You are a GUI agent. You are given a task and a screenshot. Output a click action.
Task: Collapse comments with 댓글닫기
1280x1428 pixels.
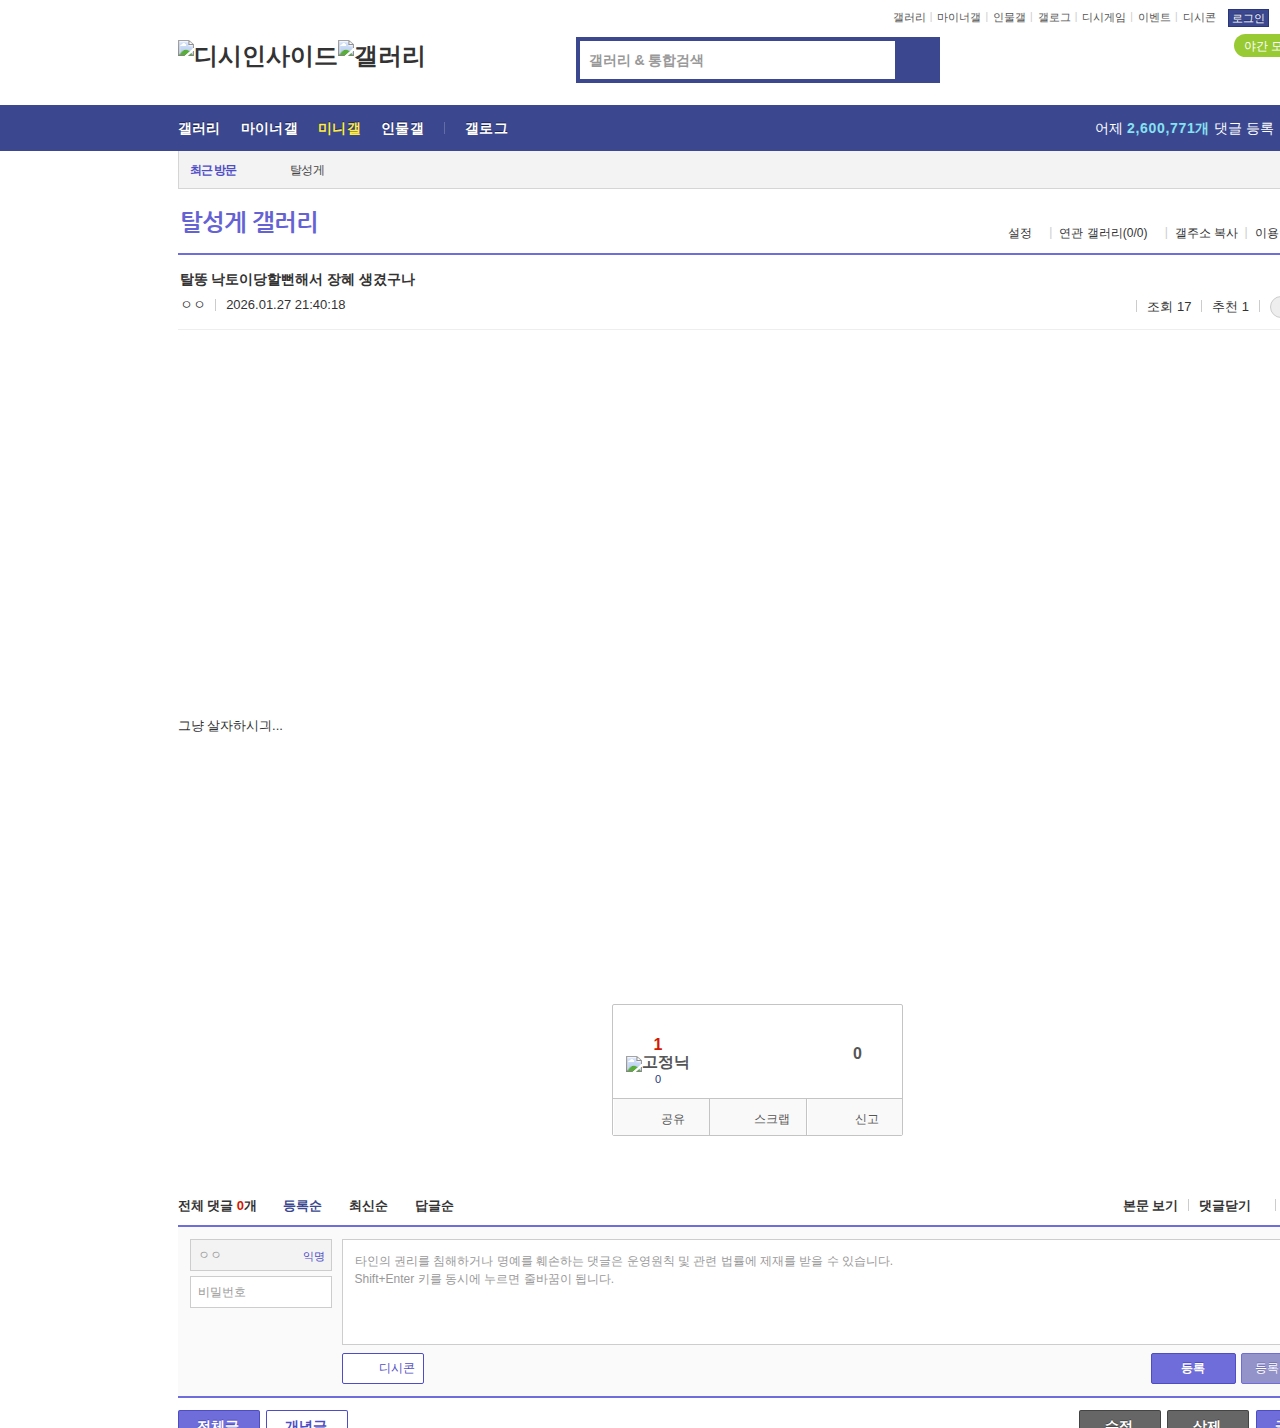(1224, 1206)
